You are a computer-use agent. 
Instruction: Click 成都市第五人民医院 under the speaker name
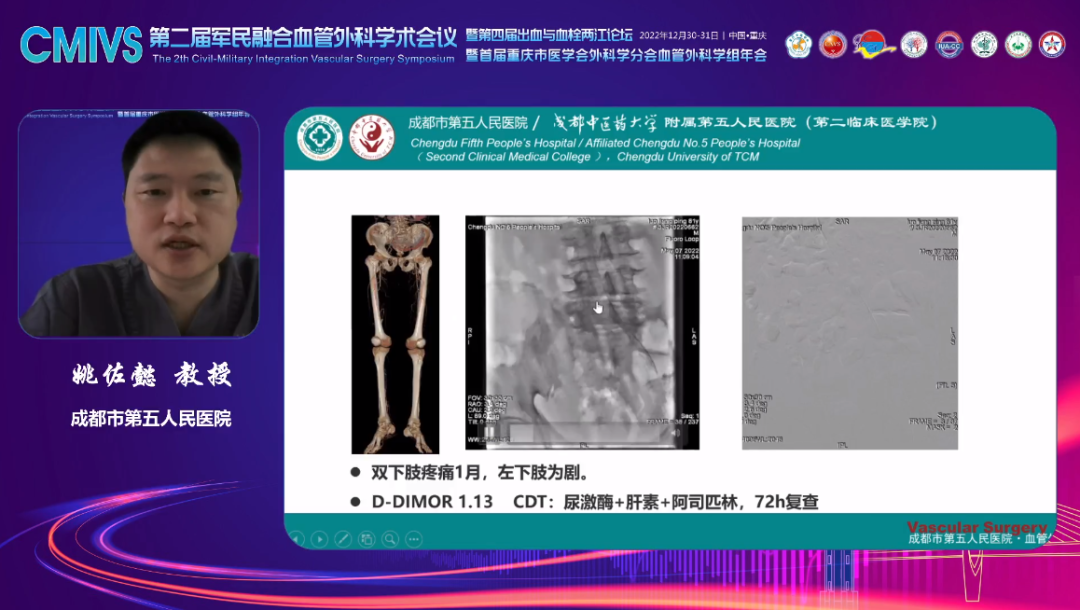[x=151, y=419]
